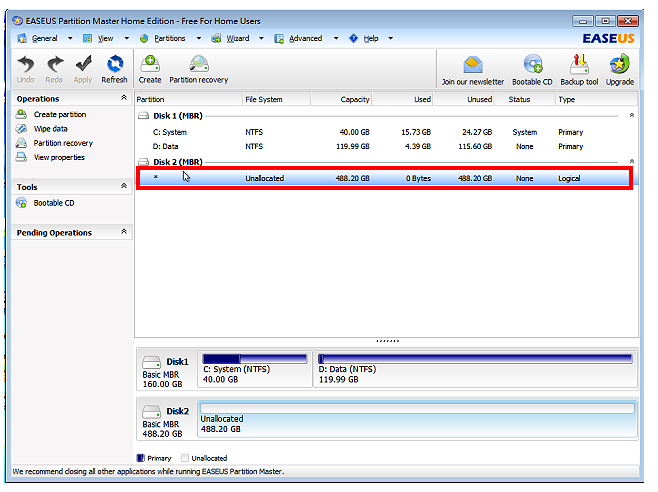Collapse the Disk 1 (MBR) group
658x492 pixels.
coord(632,115)
